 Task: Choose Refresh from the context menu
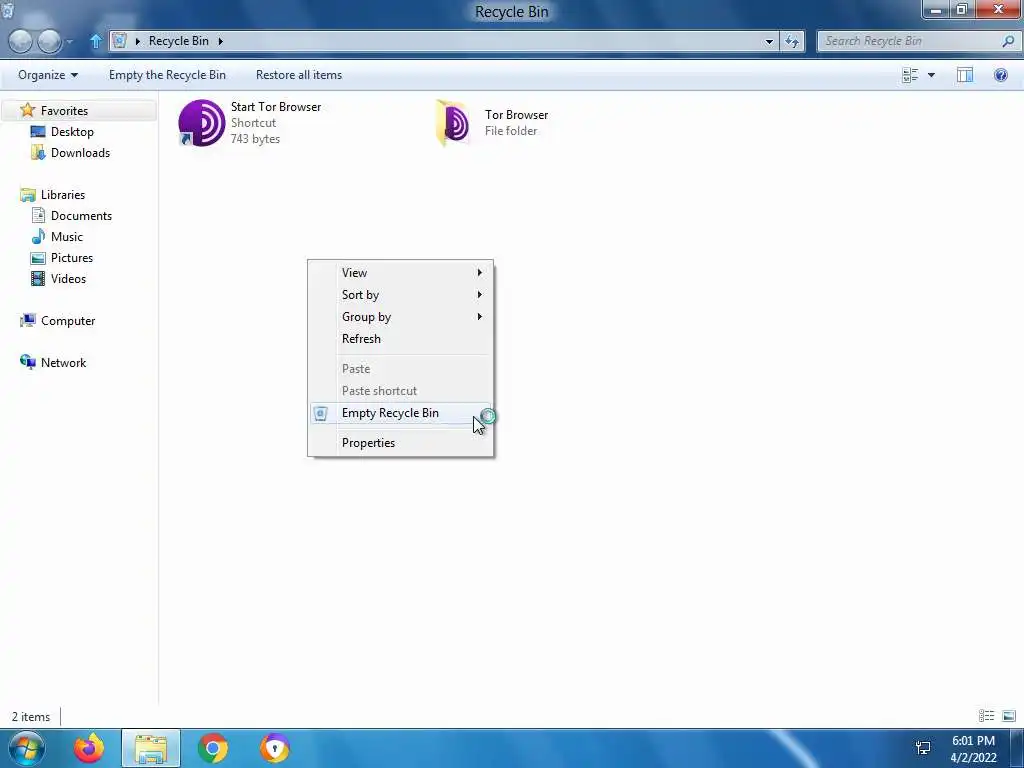(x=361, y=338)
